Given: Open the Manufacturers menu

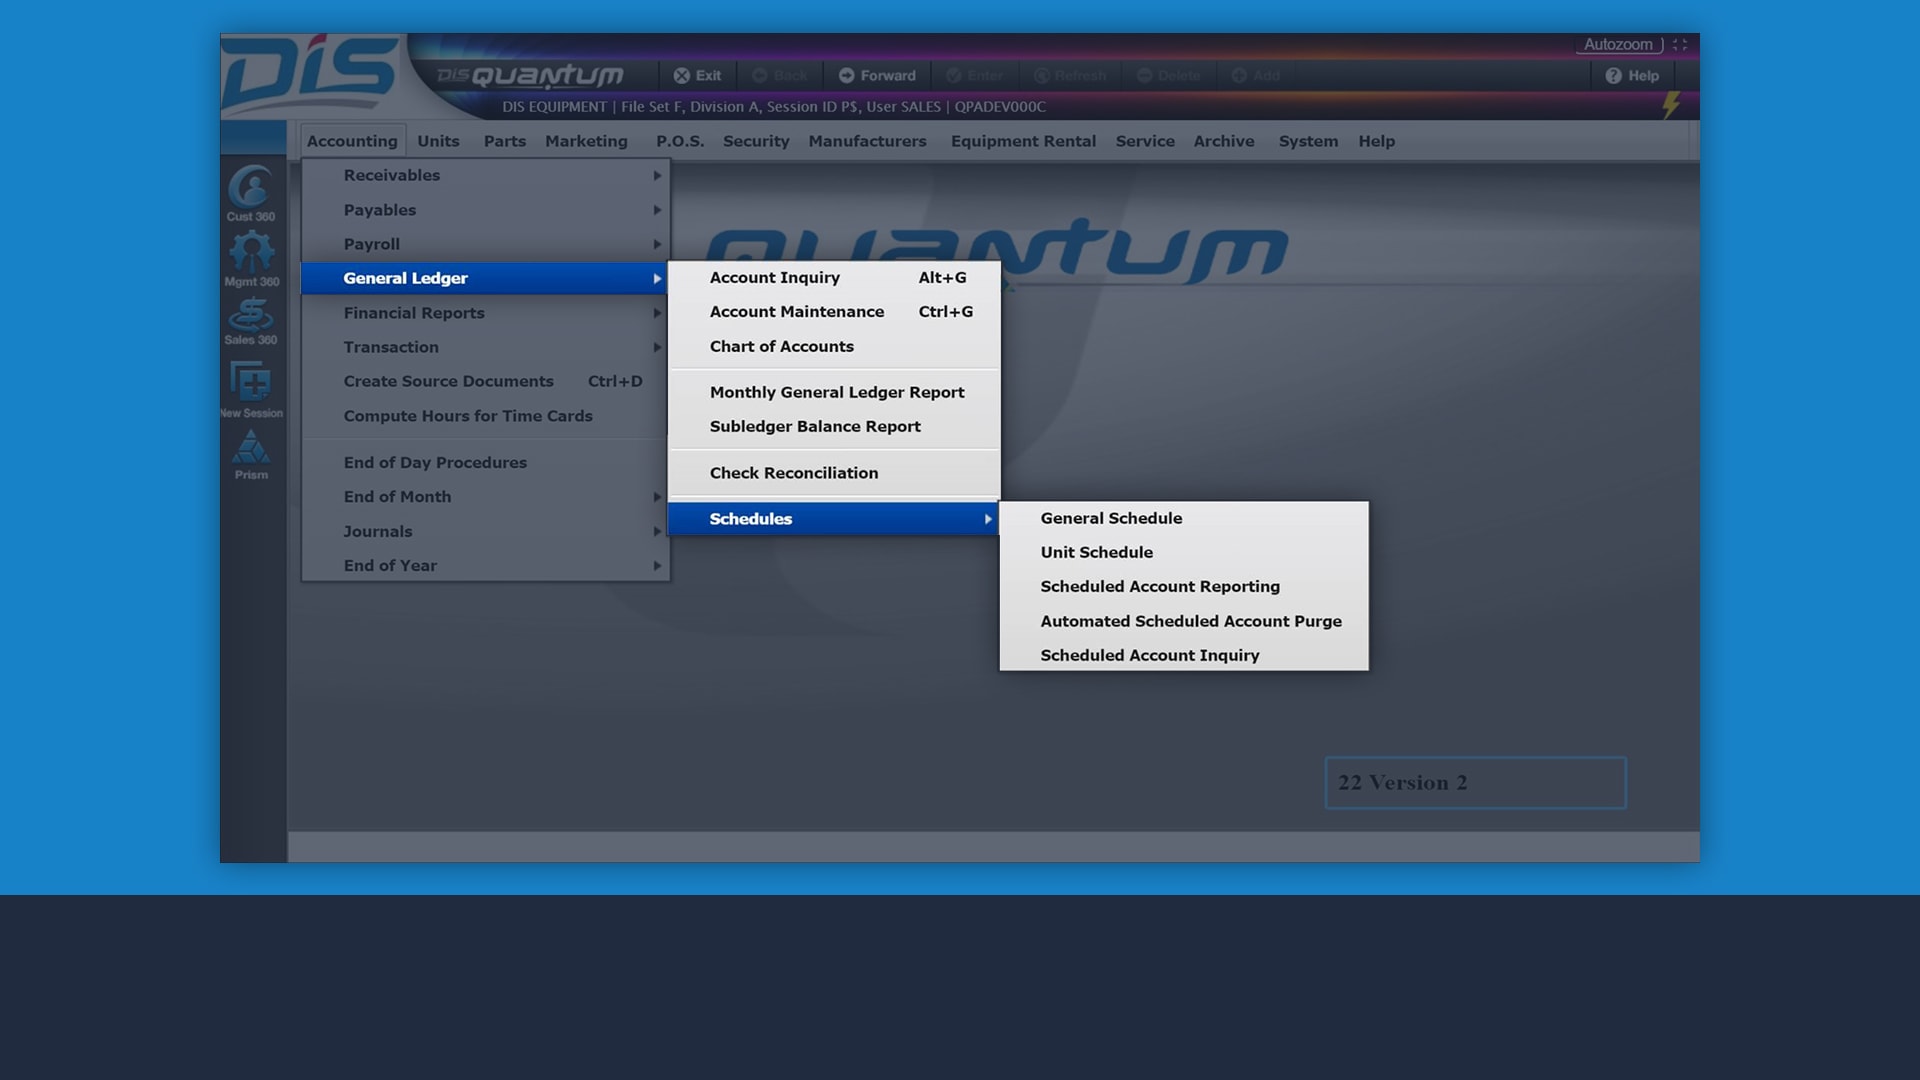Looking at the screenshot, I should point(867,141).
